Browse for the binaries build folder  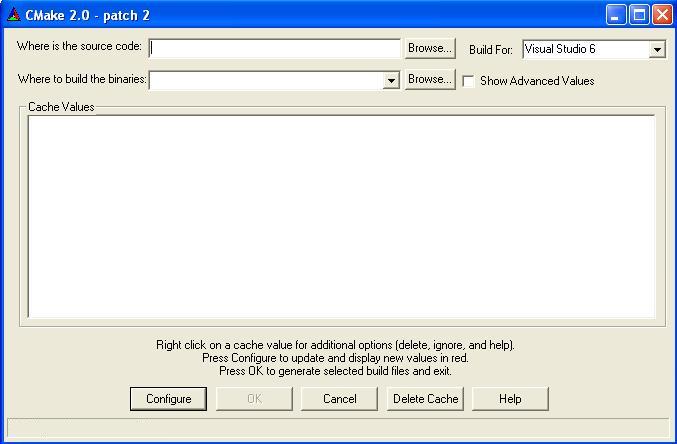[430, 79]
